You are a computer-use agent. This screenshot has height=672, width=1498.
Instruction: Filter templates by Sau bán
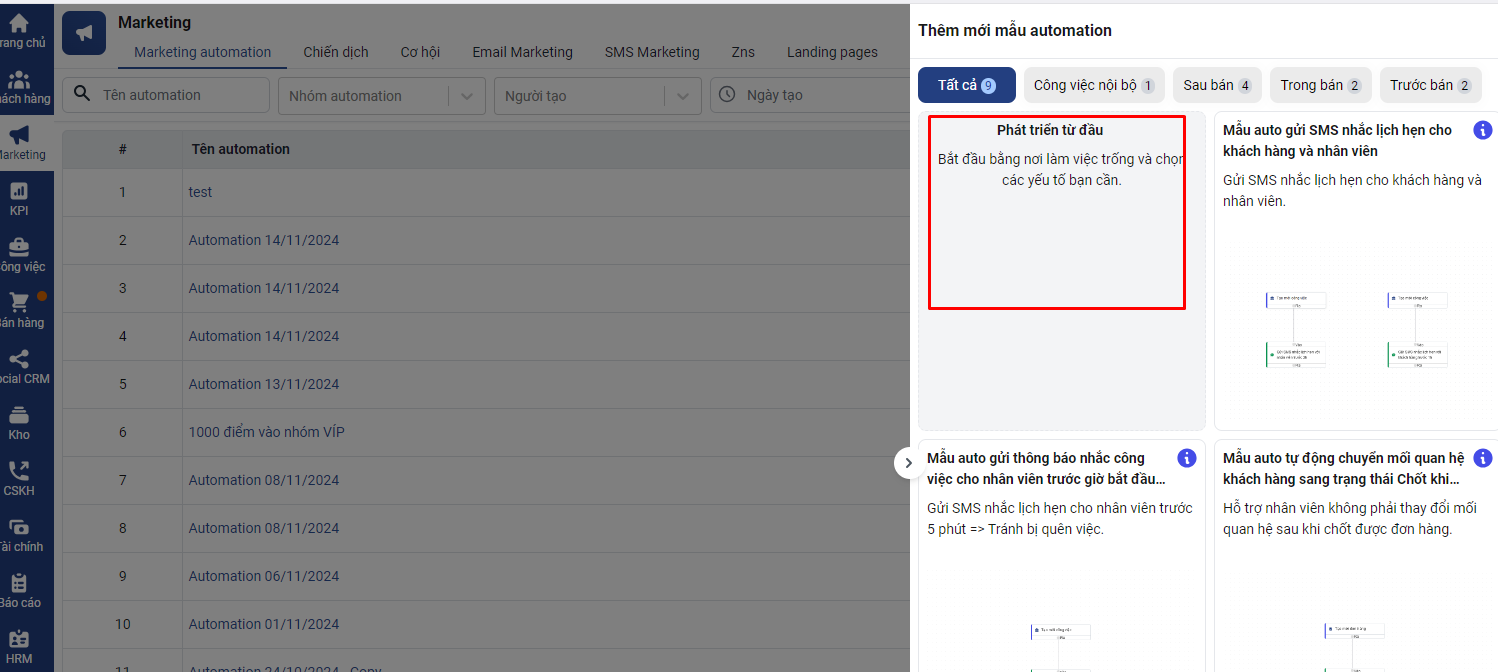tap(1217, 85)
